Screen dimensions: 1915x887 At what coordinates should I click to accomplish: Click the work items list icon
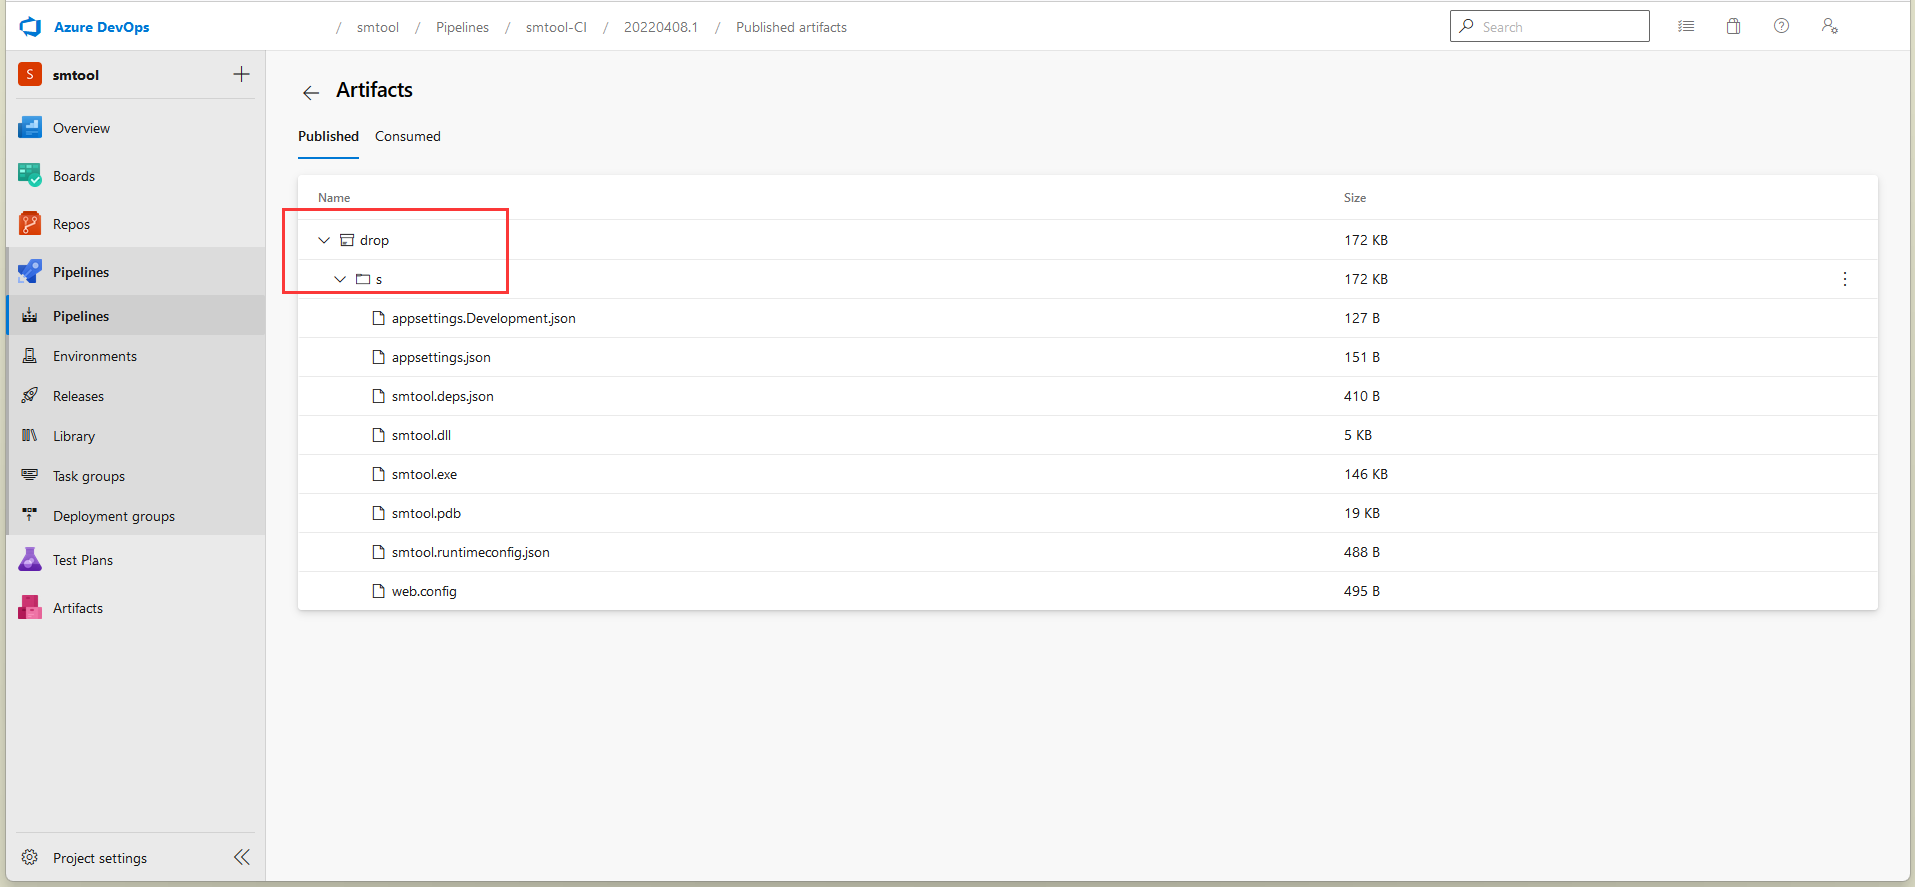coord(1686,27)
